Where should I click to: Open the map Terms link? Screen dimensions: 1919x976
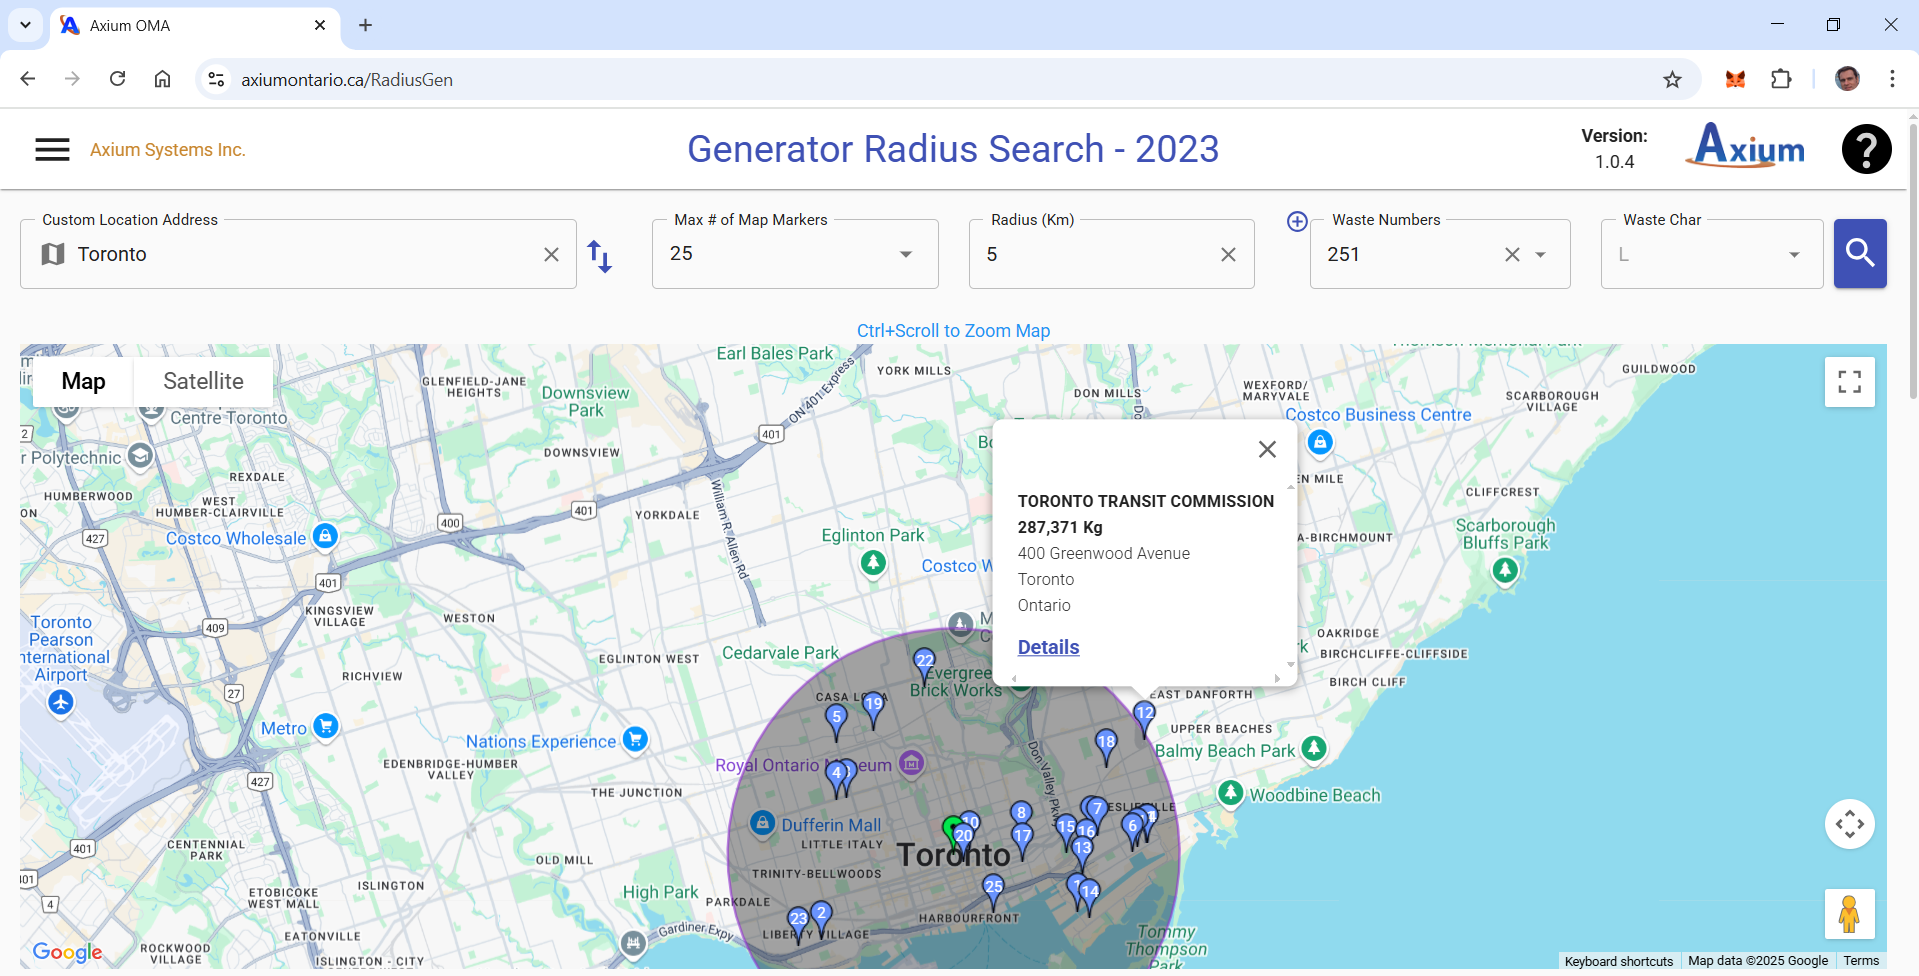point(1861,961)
